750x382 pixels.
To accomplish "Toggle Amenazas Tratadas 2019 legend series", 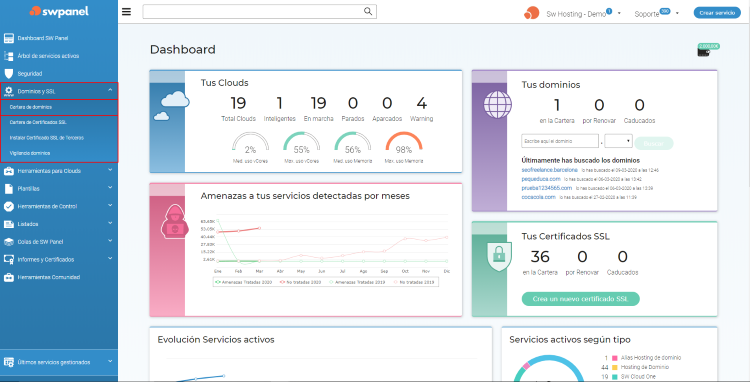I will (356, 283).
